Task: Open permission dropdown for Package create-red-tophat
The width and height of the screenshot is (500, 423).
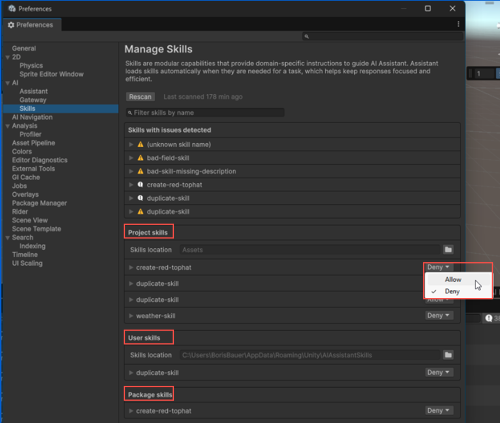Action: [x=439, y=411]
